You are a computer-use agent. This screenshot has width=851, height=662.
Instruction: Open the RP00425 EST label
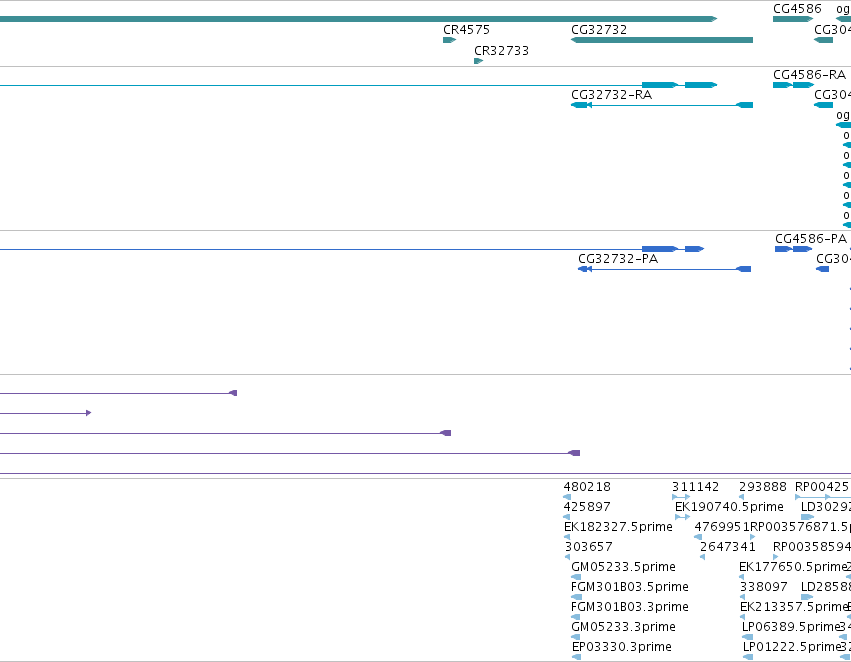coord(822,487)
